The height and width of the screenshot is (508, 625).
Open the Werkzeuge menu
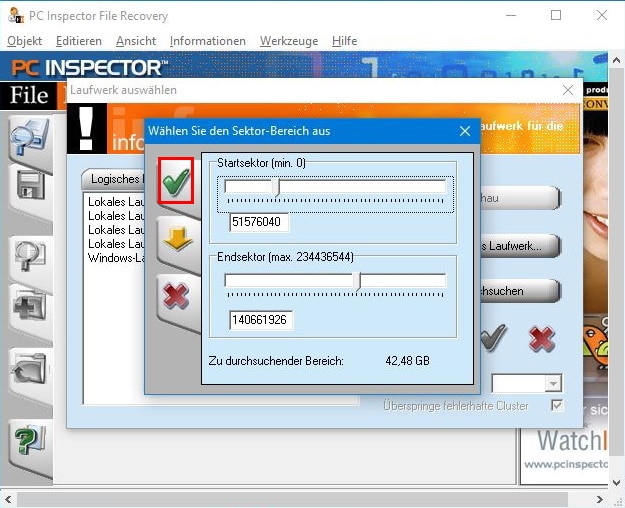point(289,41)
